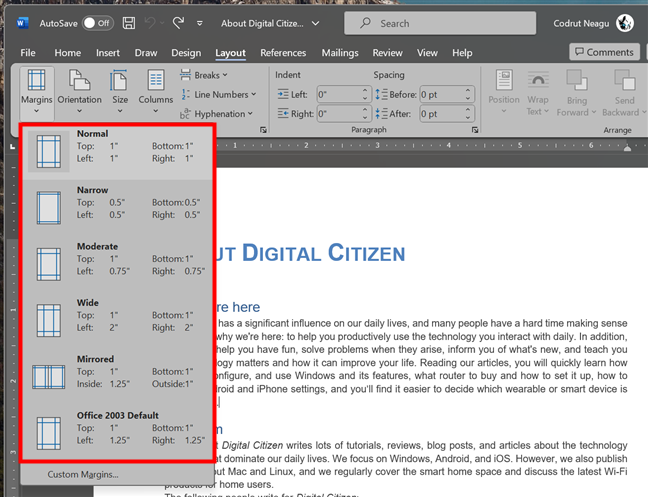Increase the Indent Left value with stepper
Screen dimensions: 648x497
tap(365, 90)
